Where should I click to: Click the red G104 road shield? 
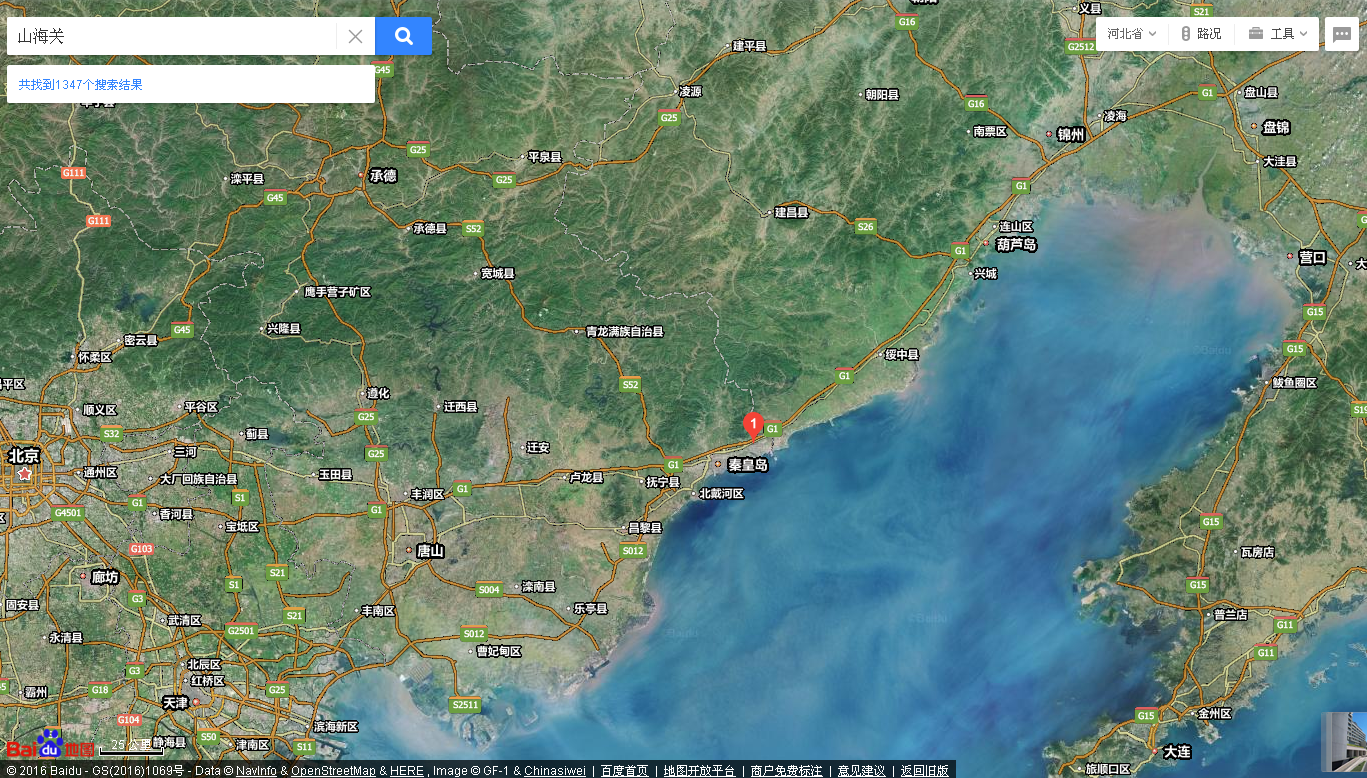point(129,720)
